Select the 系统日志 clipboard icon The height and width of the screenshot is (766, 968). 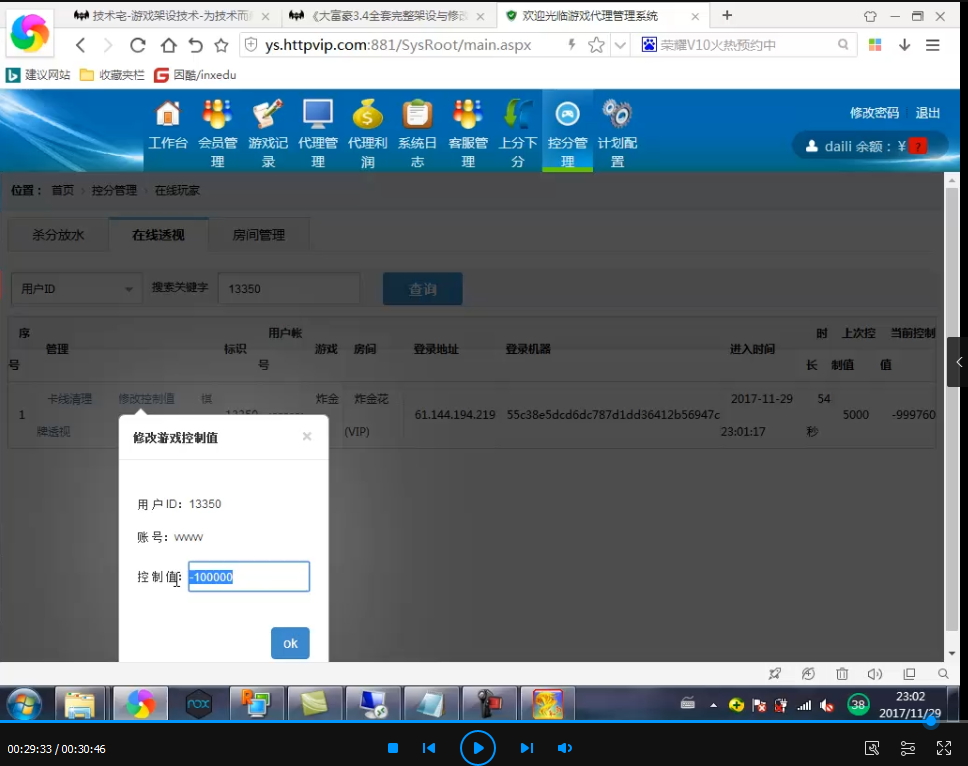point(417,116)
